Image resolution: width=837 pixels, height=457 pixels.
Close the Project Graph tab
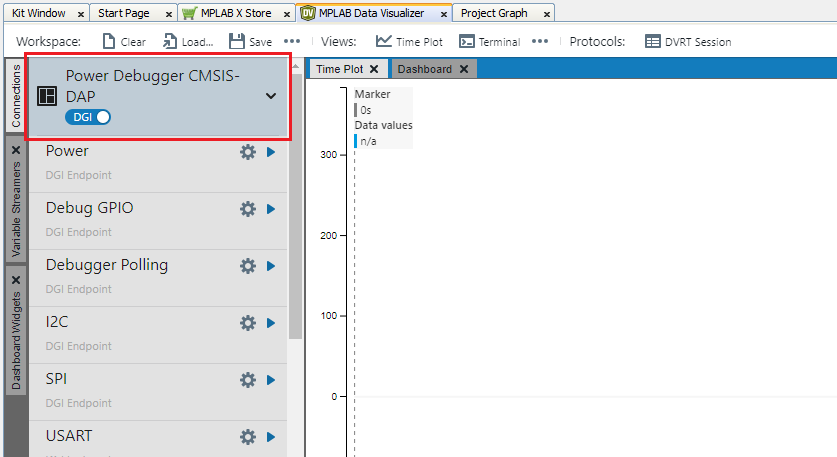[x=547, y=14]
